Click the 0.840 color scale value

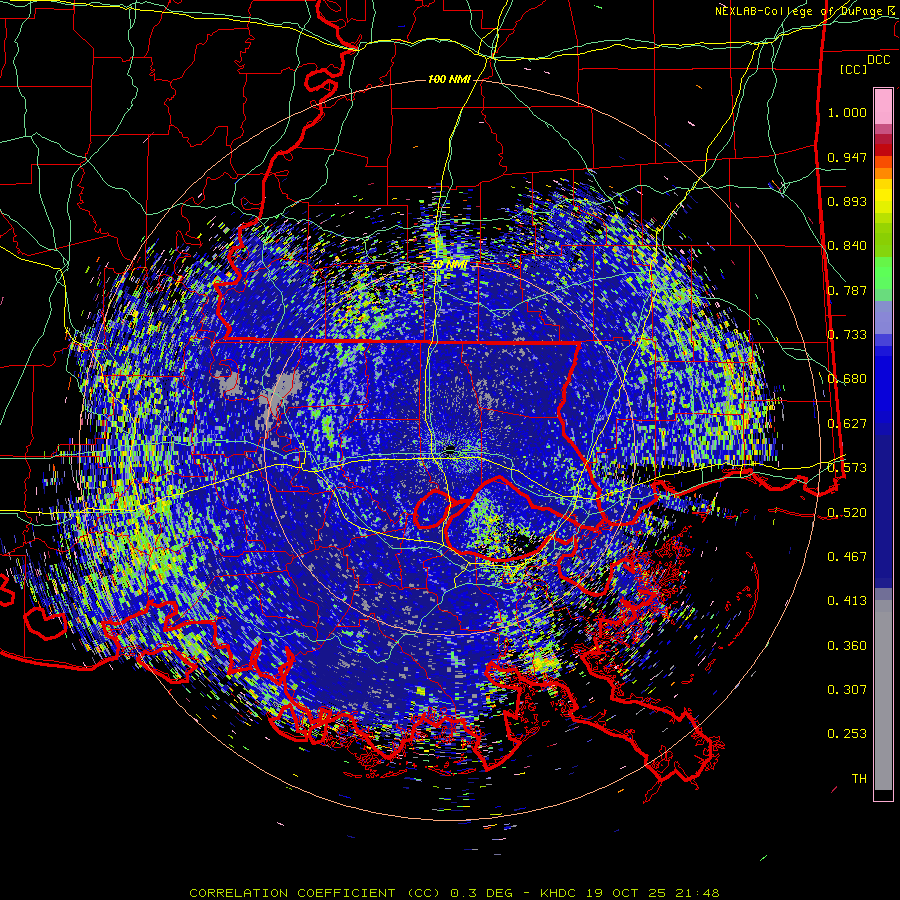[847, 246]
